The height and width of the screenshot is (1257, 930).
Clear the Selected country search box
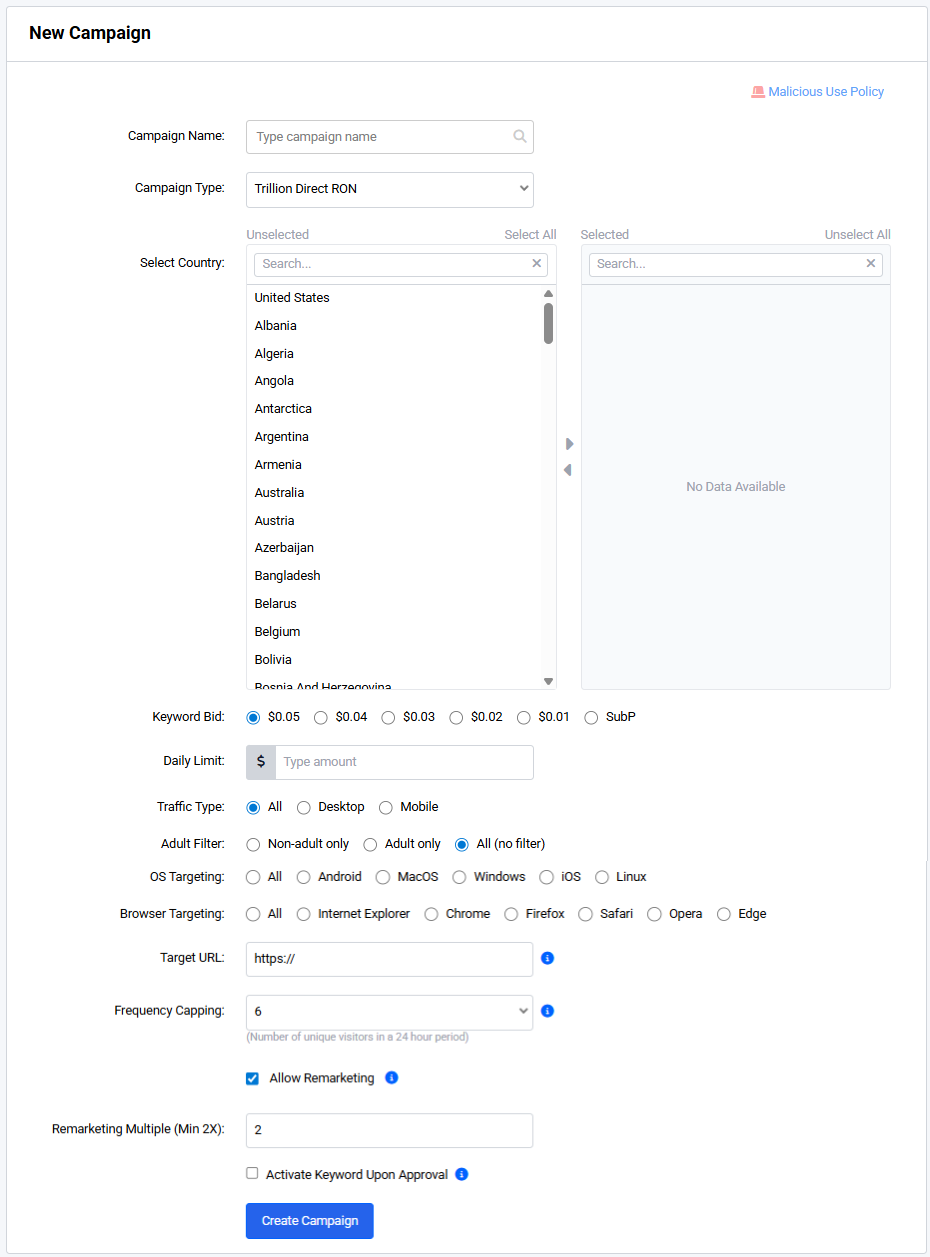point(871,264)
